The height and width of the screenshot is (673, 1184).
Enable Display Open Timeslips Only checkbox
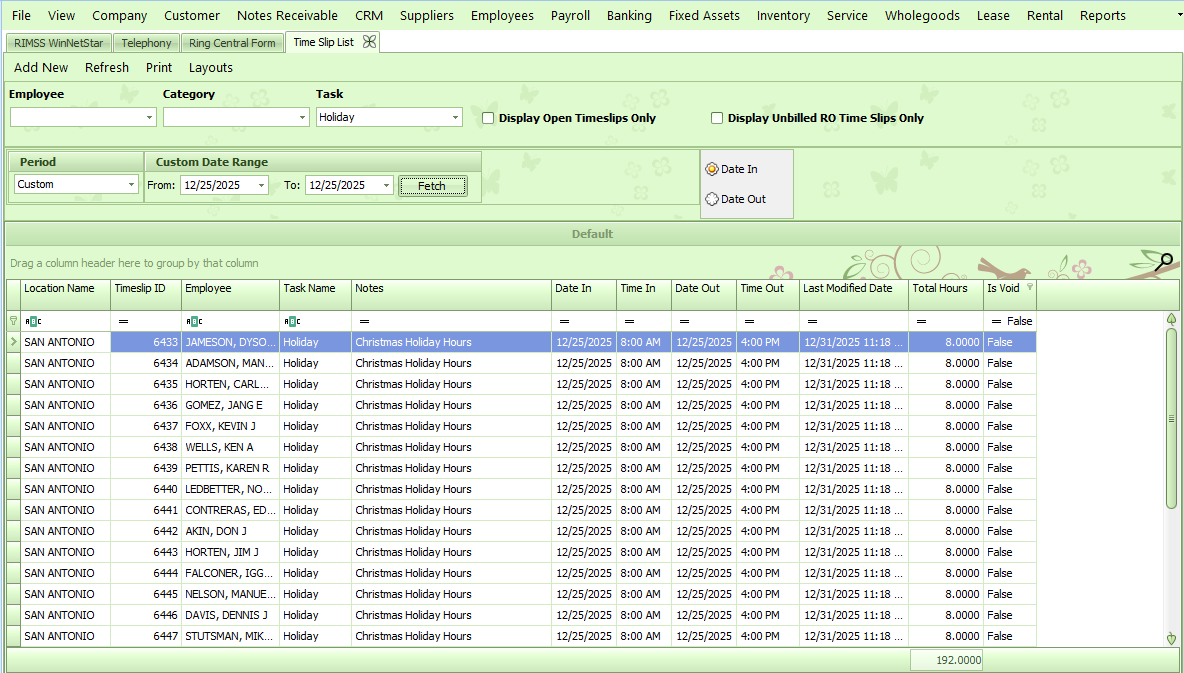(489, 118)
